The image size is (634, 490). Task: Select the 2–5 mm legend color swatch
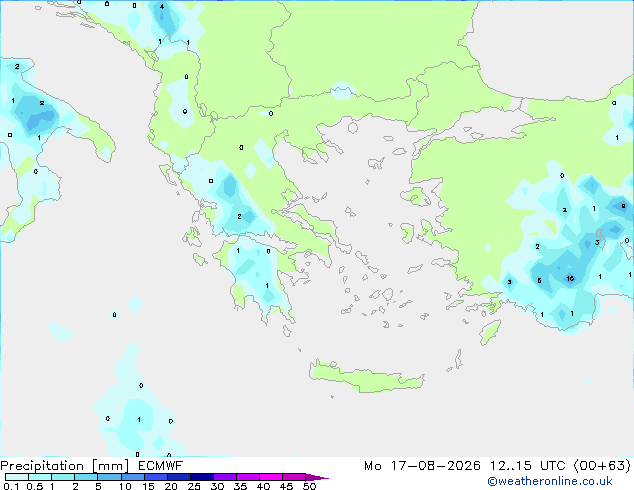click(x=86, y=477)
